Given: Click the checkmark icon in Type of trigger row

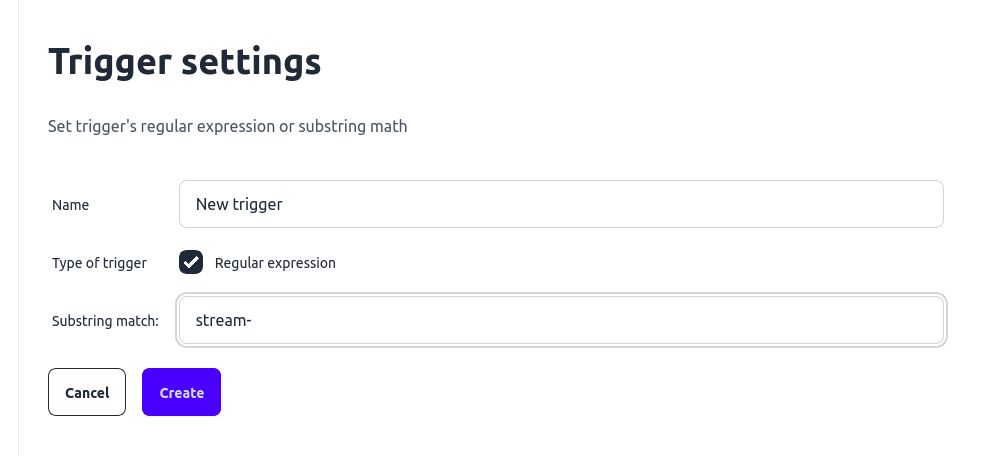Looking at the screenshot, I should (x=191, y=262).
